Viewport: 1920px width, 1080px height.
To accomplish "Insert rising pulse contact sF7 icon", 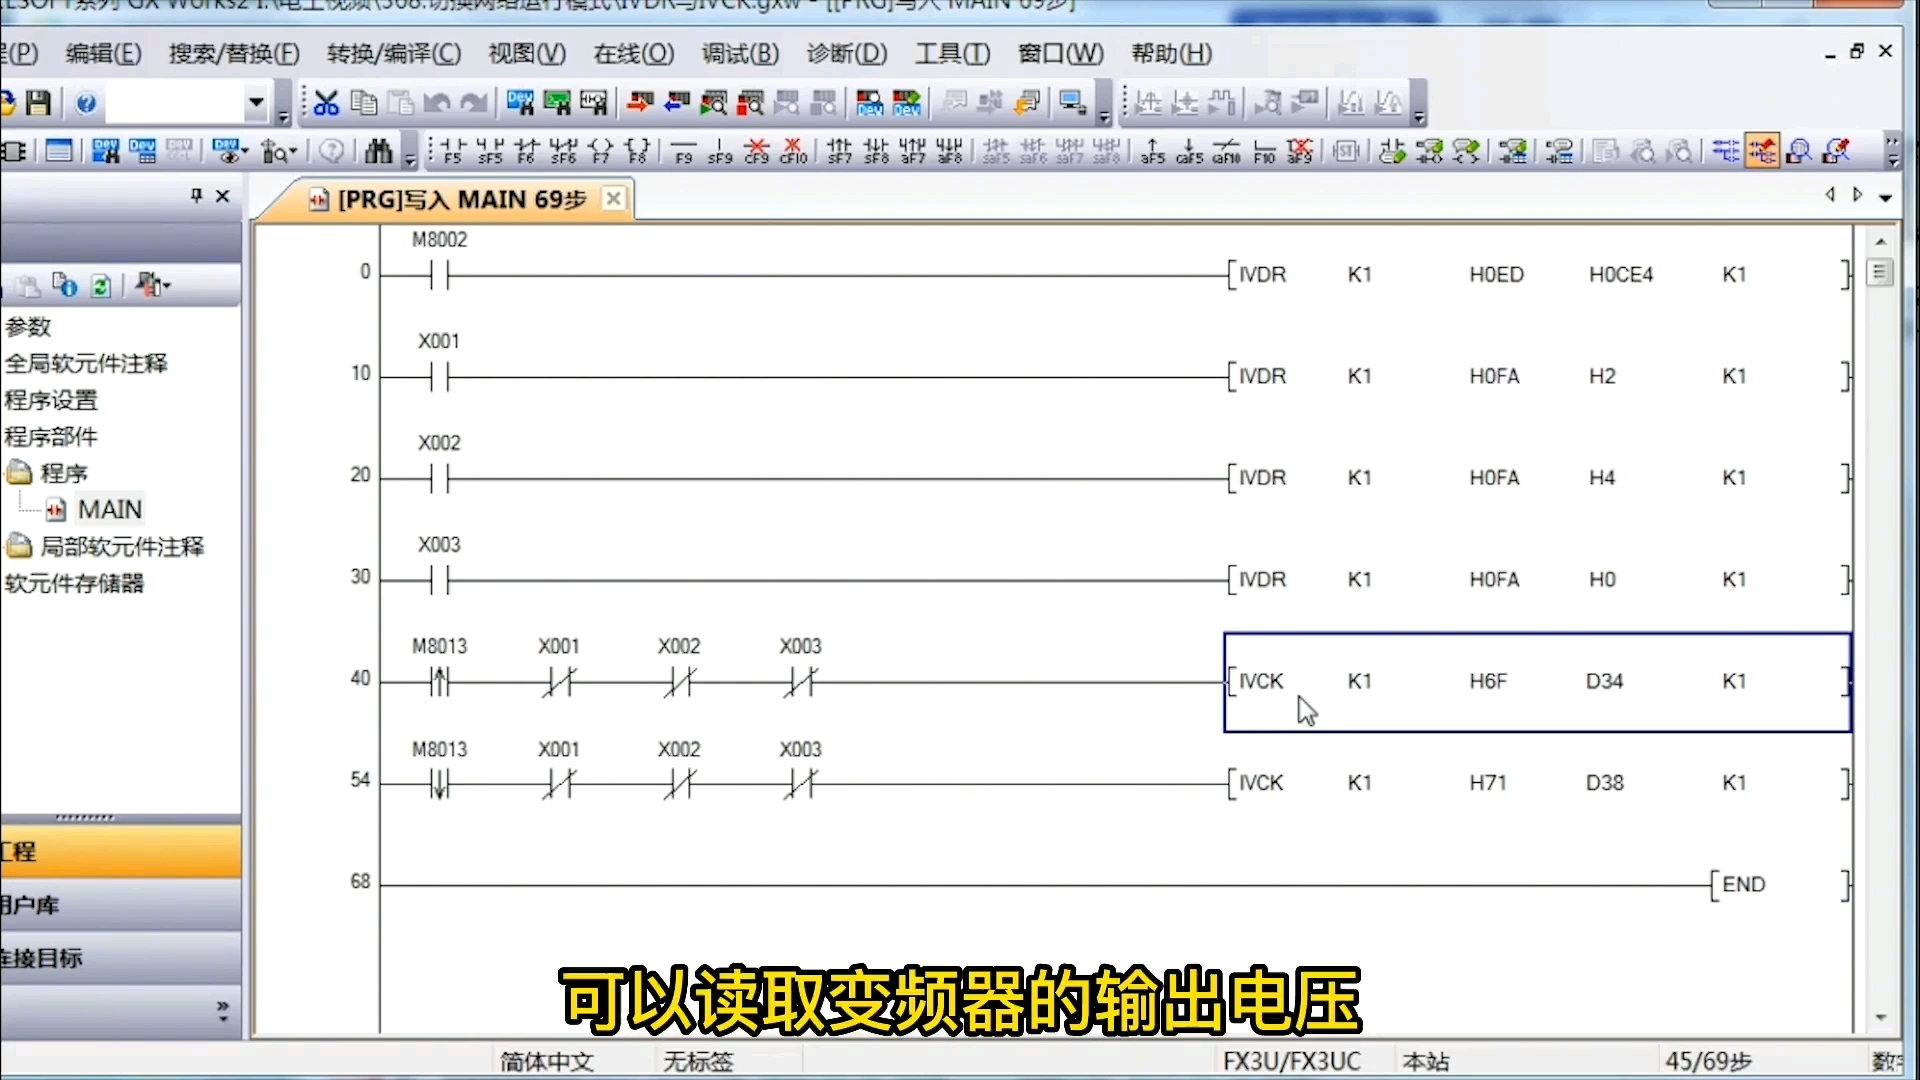I will 840,151.
